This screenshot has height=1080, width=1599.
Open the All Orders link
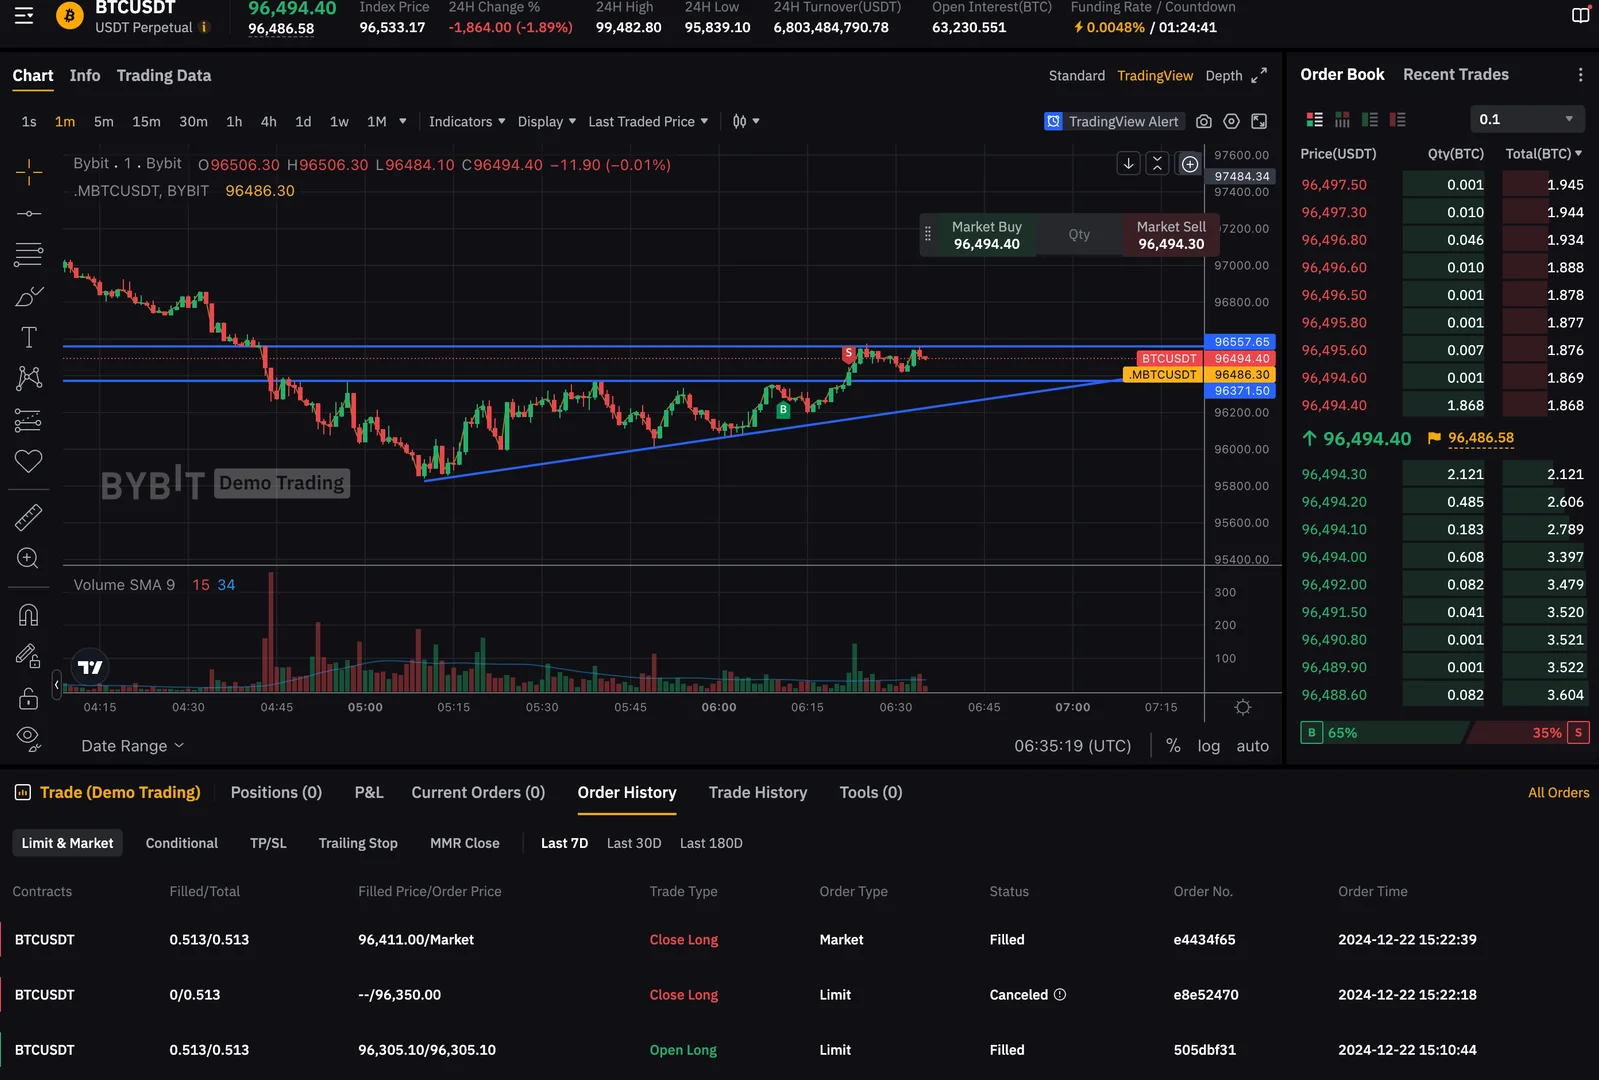[1559, 792]
